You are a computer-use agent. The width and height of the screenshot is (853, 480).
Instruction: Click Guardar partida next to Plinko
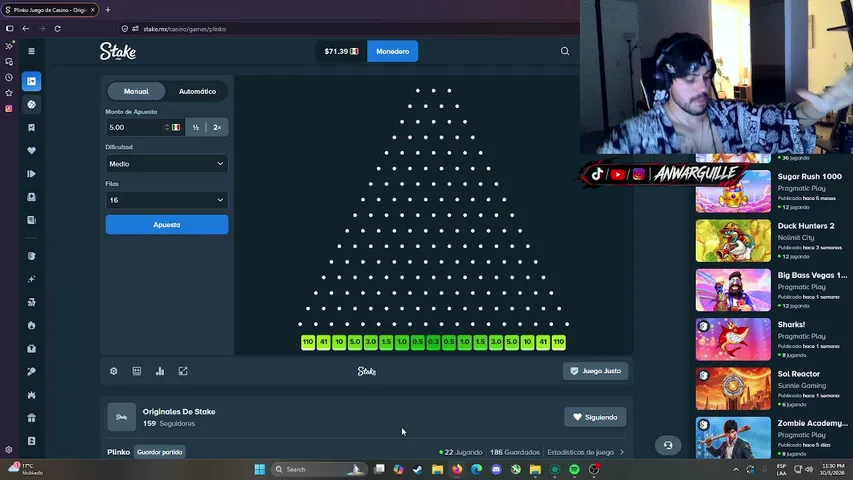pyautogui.click(x=159, y=452)
